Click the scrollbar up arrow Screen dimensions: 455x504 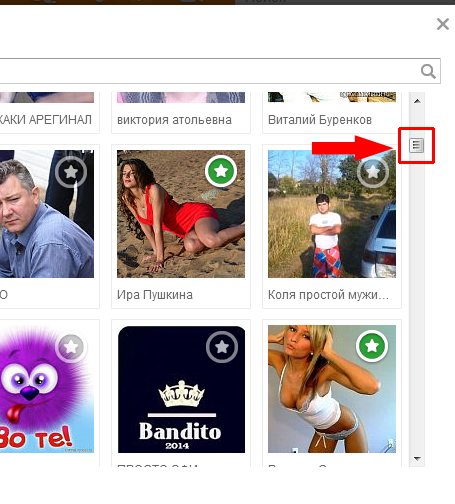pos(417,101)
